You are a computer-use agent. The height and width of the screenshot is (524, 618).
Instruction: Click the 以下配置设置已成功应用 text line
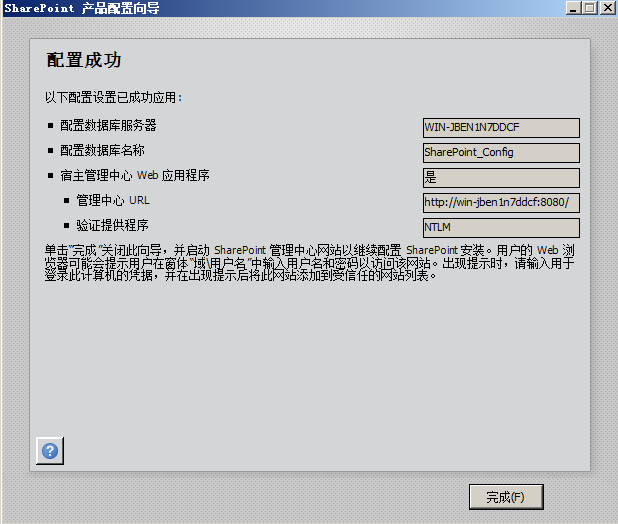(x=114, y=97)
